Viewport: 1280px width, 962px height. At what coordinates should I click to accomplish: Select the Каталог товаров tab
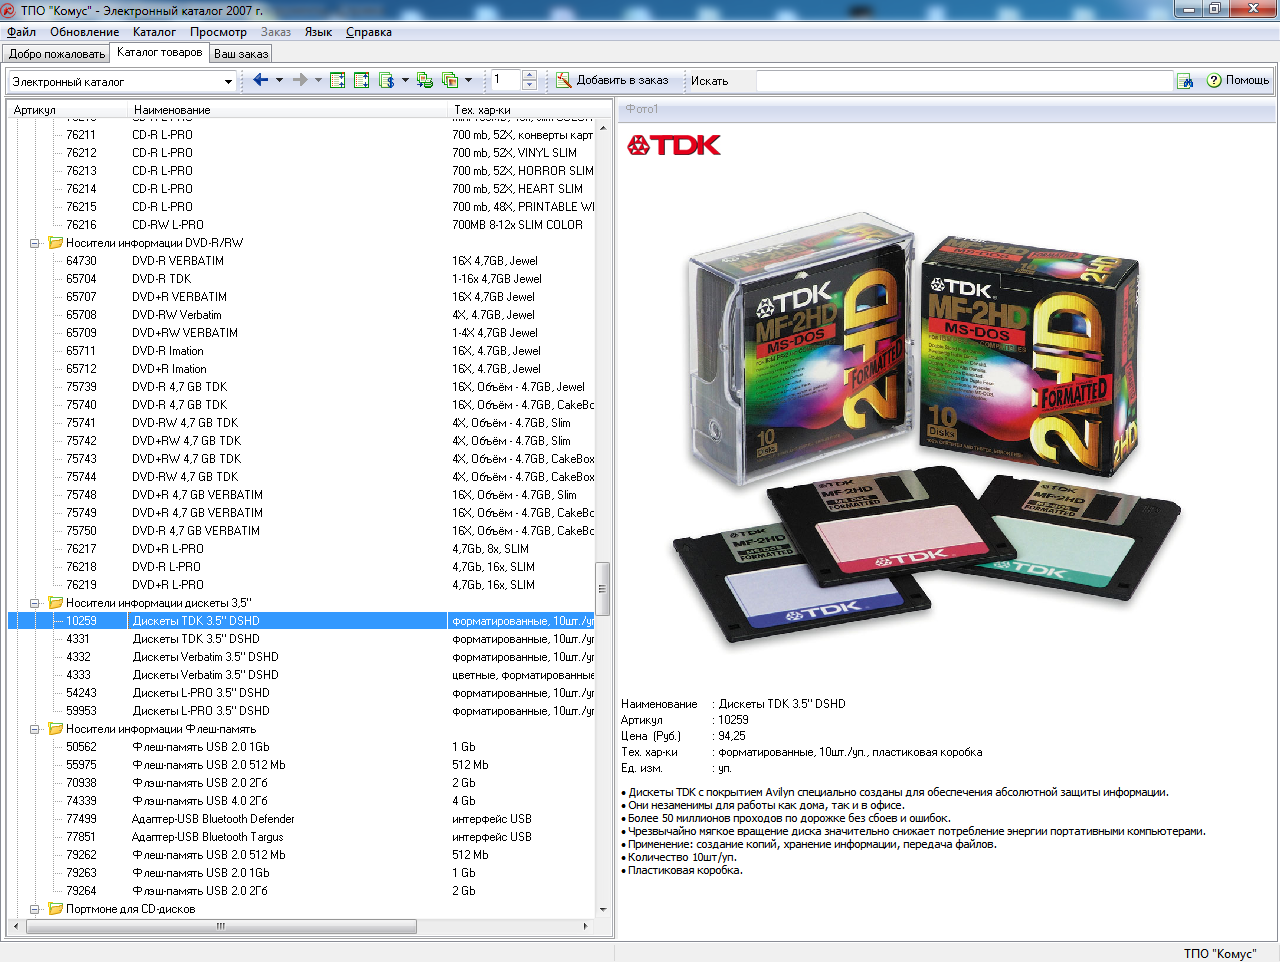[x=159, y=52]
